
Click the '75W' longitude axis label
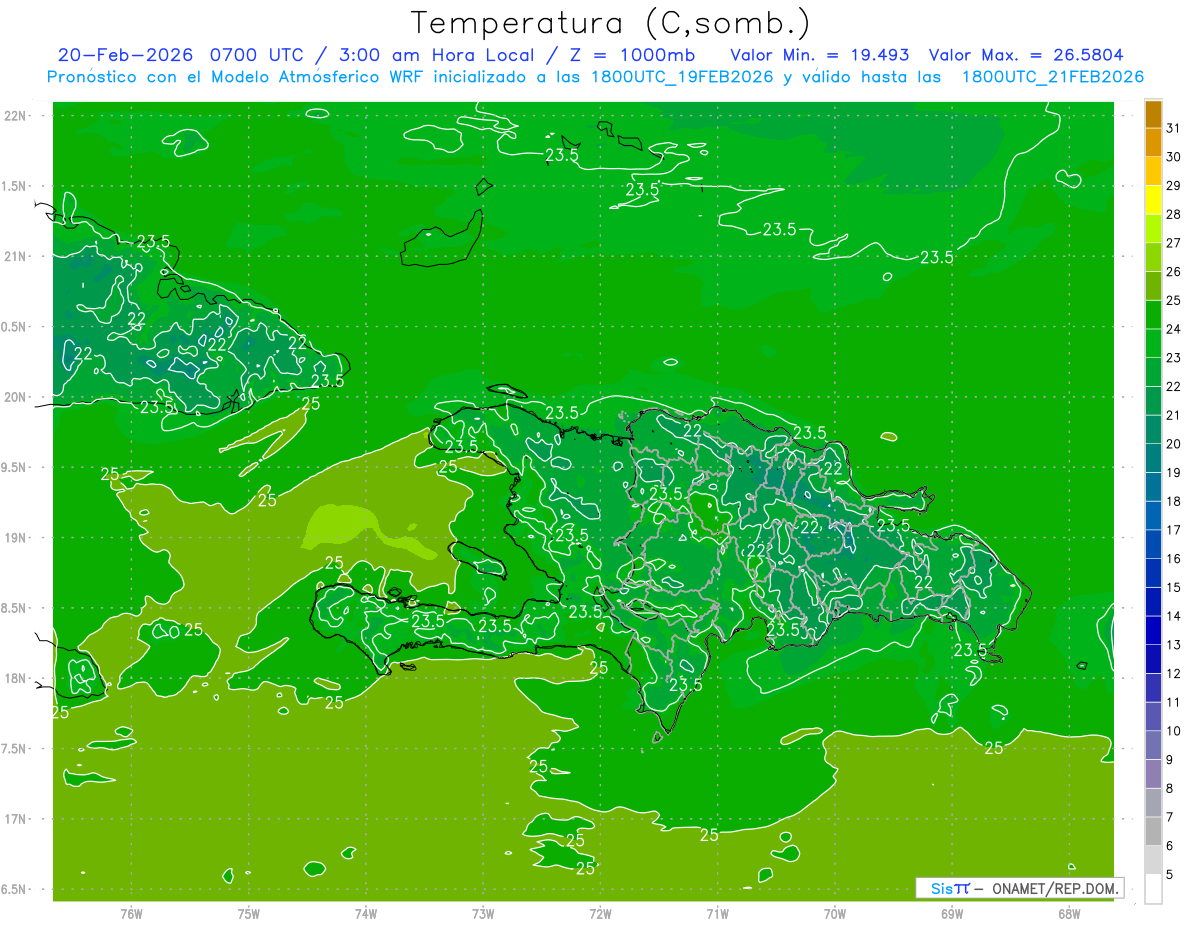pos(249,914)
